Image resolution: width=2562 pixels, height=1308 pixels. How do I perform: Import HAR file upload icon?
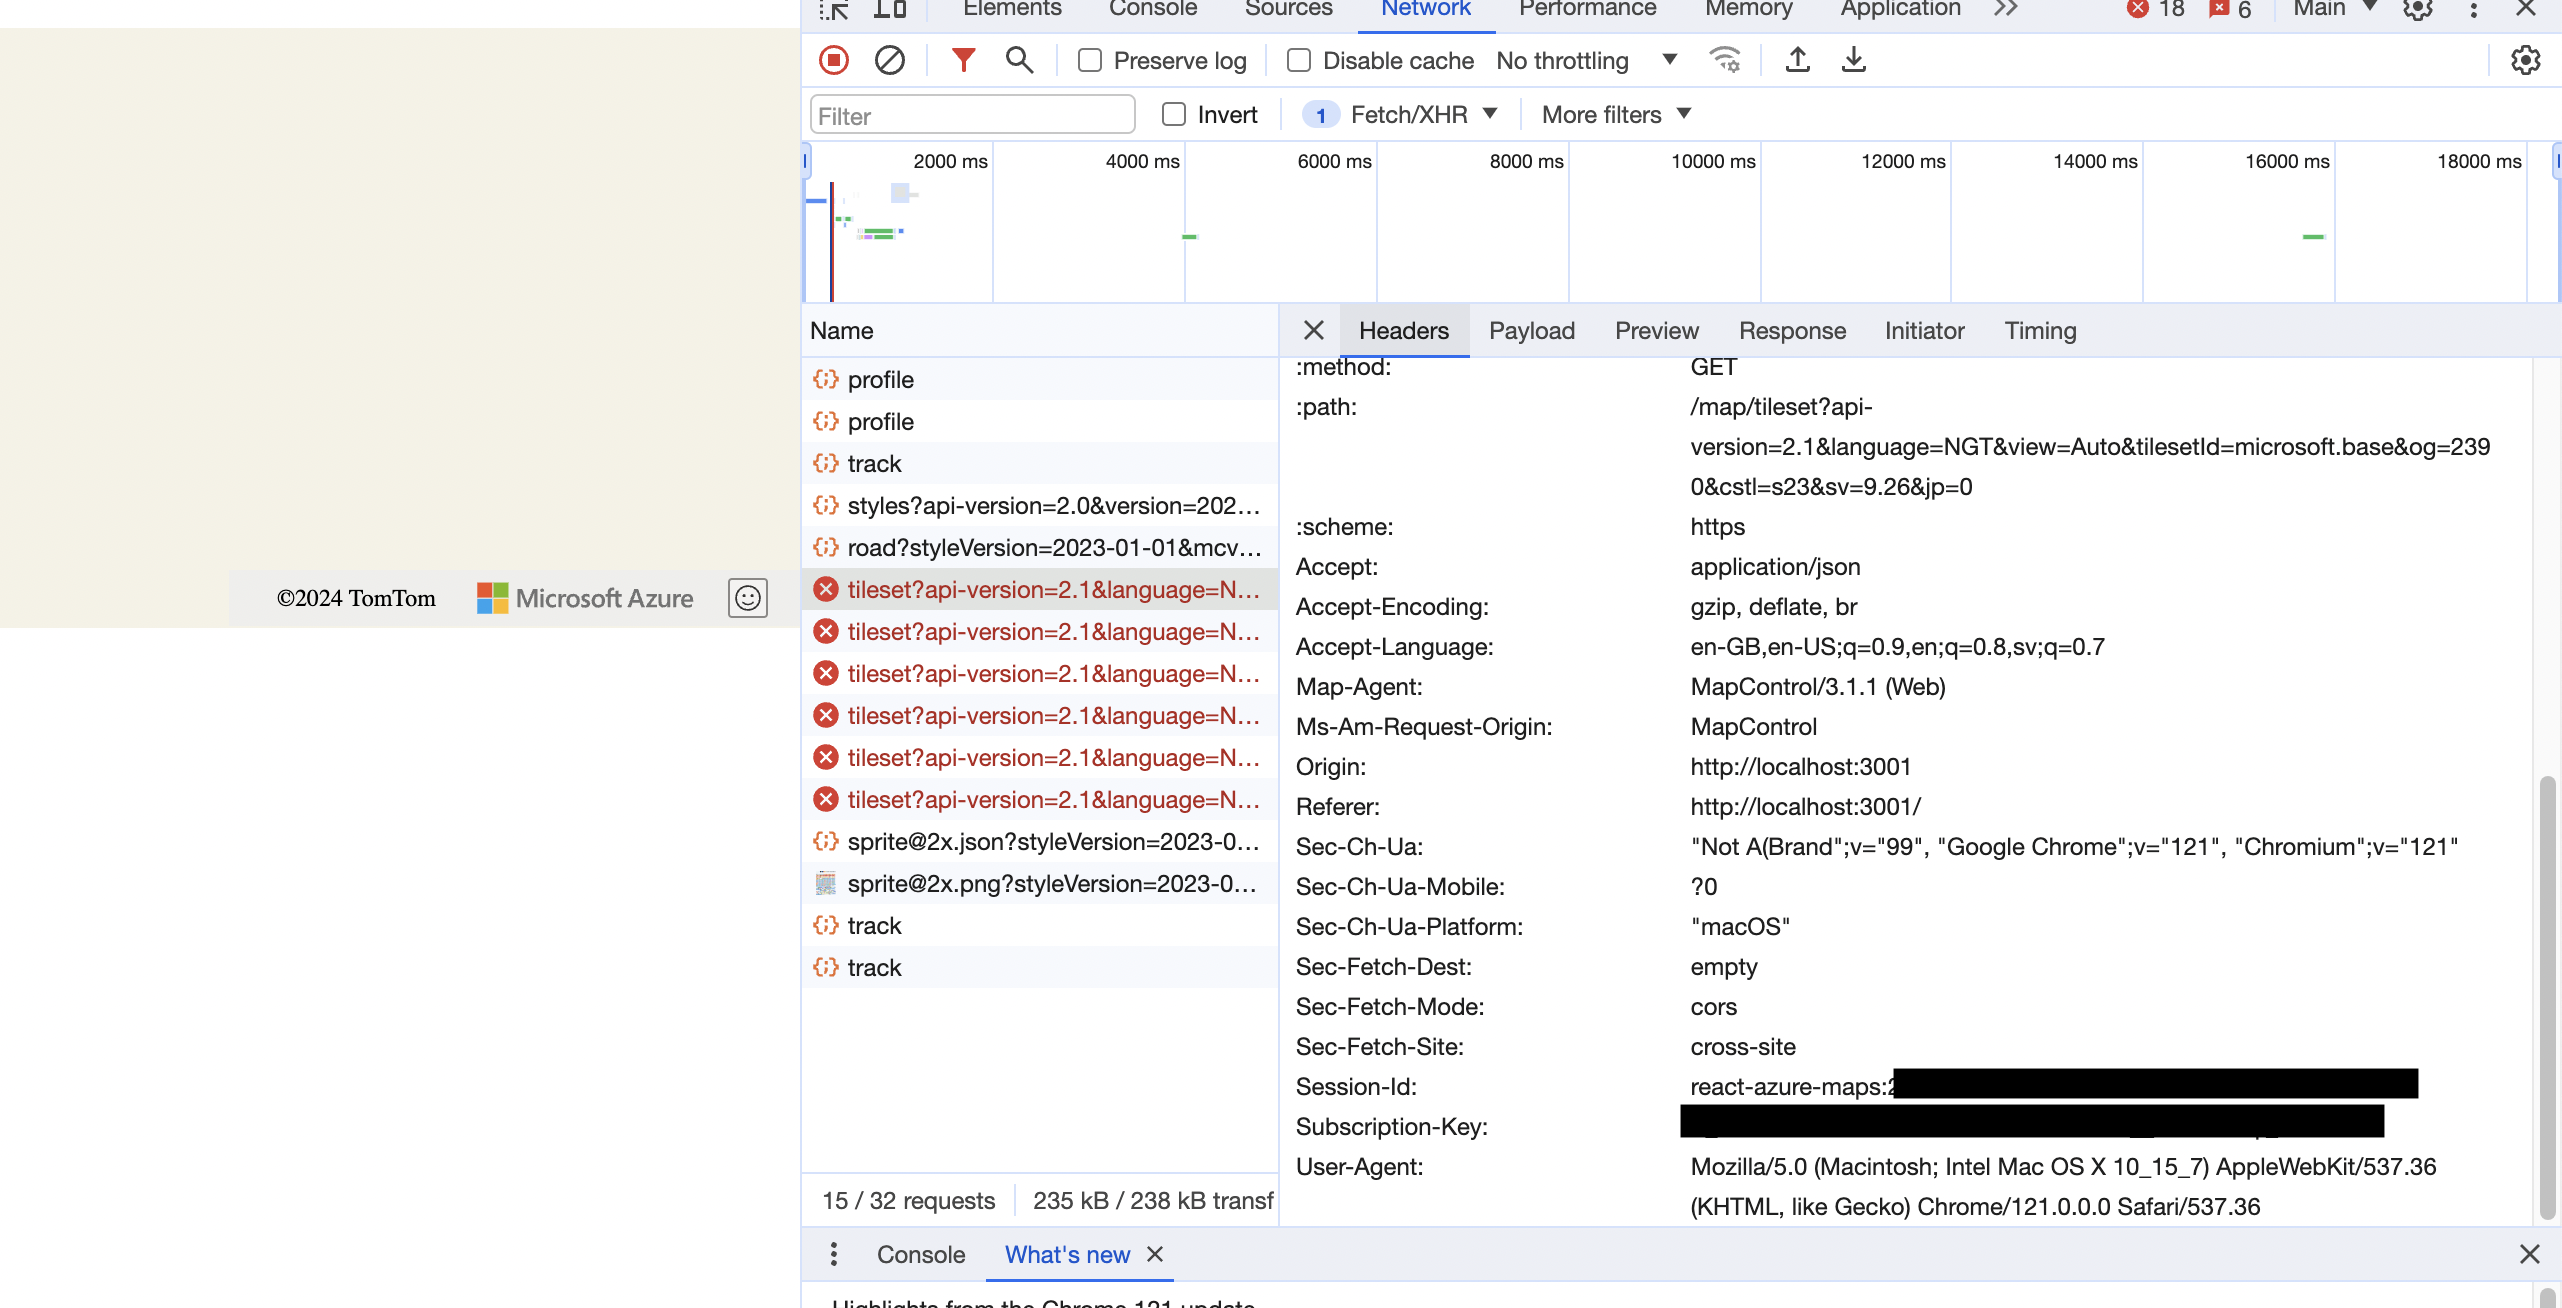pos(1798,60)
